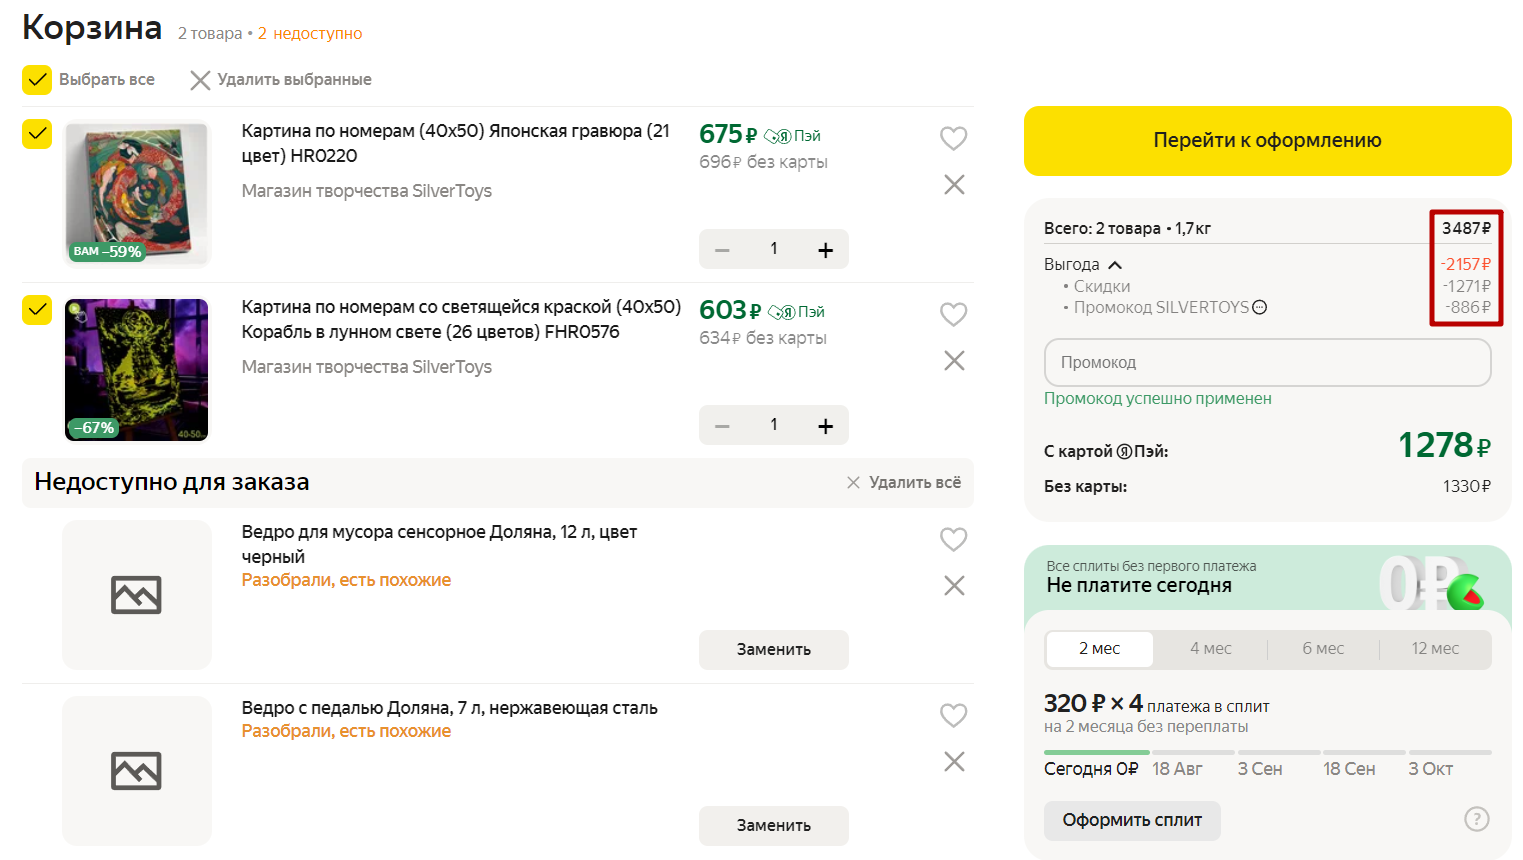
Task: Delete Корабль в лунном свете item
Action: [x=954, y=361]
